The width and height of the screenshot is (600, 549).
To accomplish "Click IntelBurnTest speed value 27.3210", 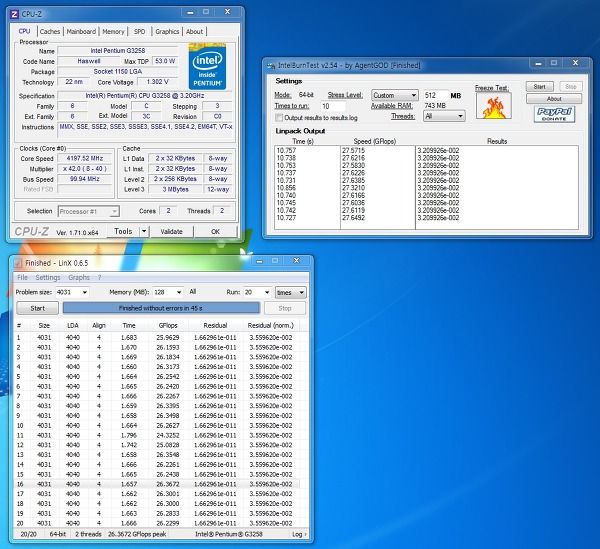I will tap(353, 188).
